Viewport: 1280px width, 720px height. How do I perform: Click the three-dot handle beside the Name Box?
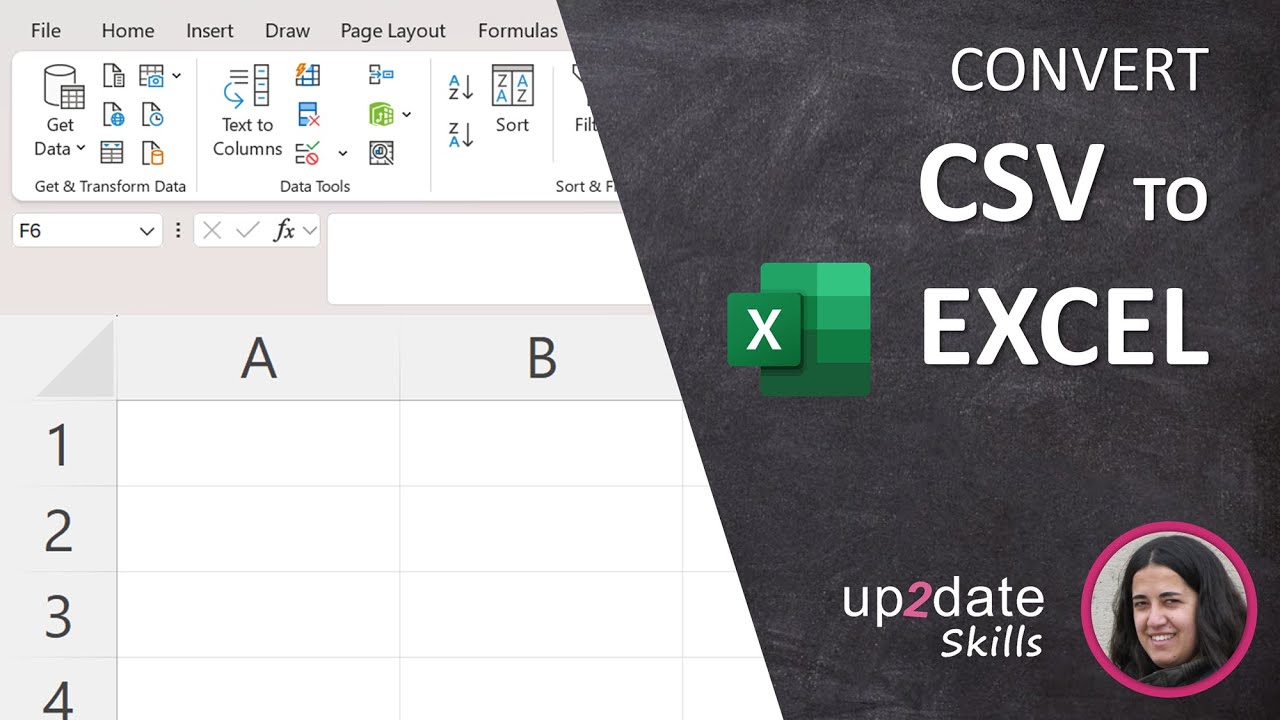178,231
